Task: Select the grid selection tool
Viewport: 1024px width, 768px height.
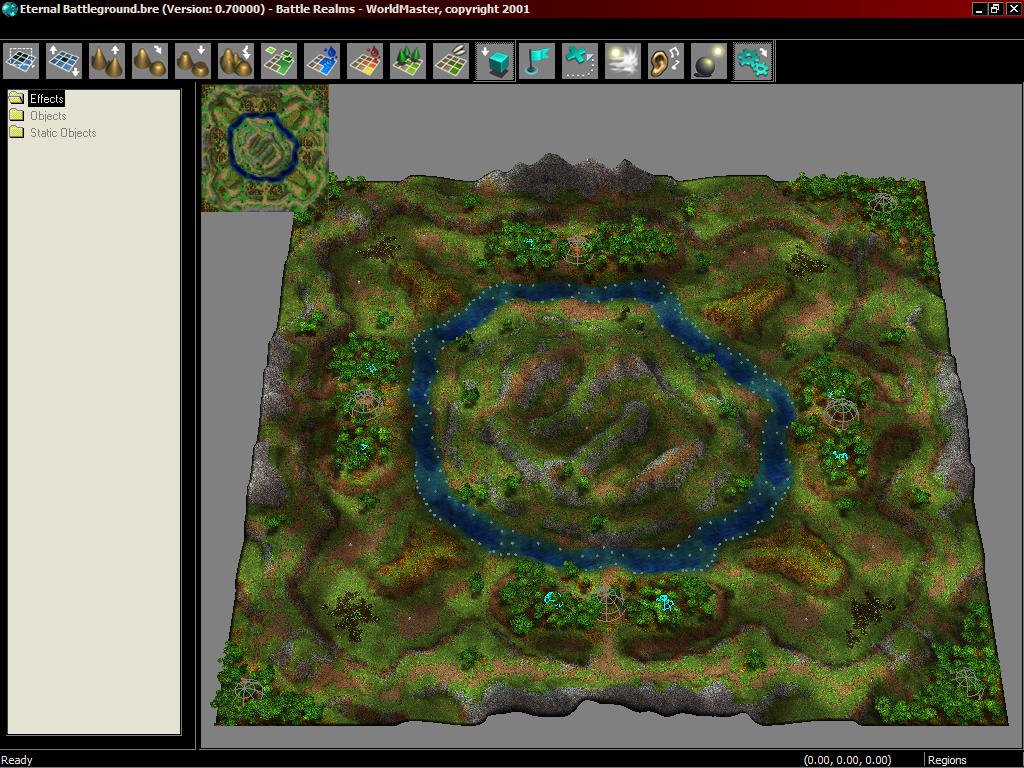Action: click(x=21, y=60)
